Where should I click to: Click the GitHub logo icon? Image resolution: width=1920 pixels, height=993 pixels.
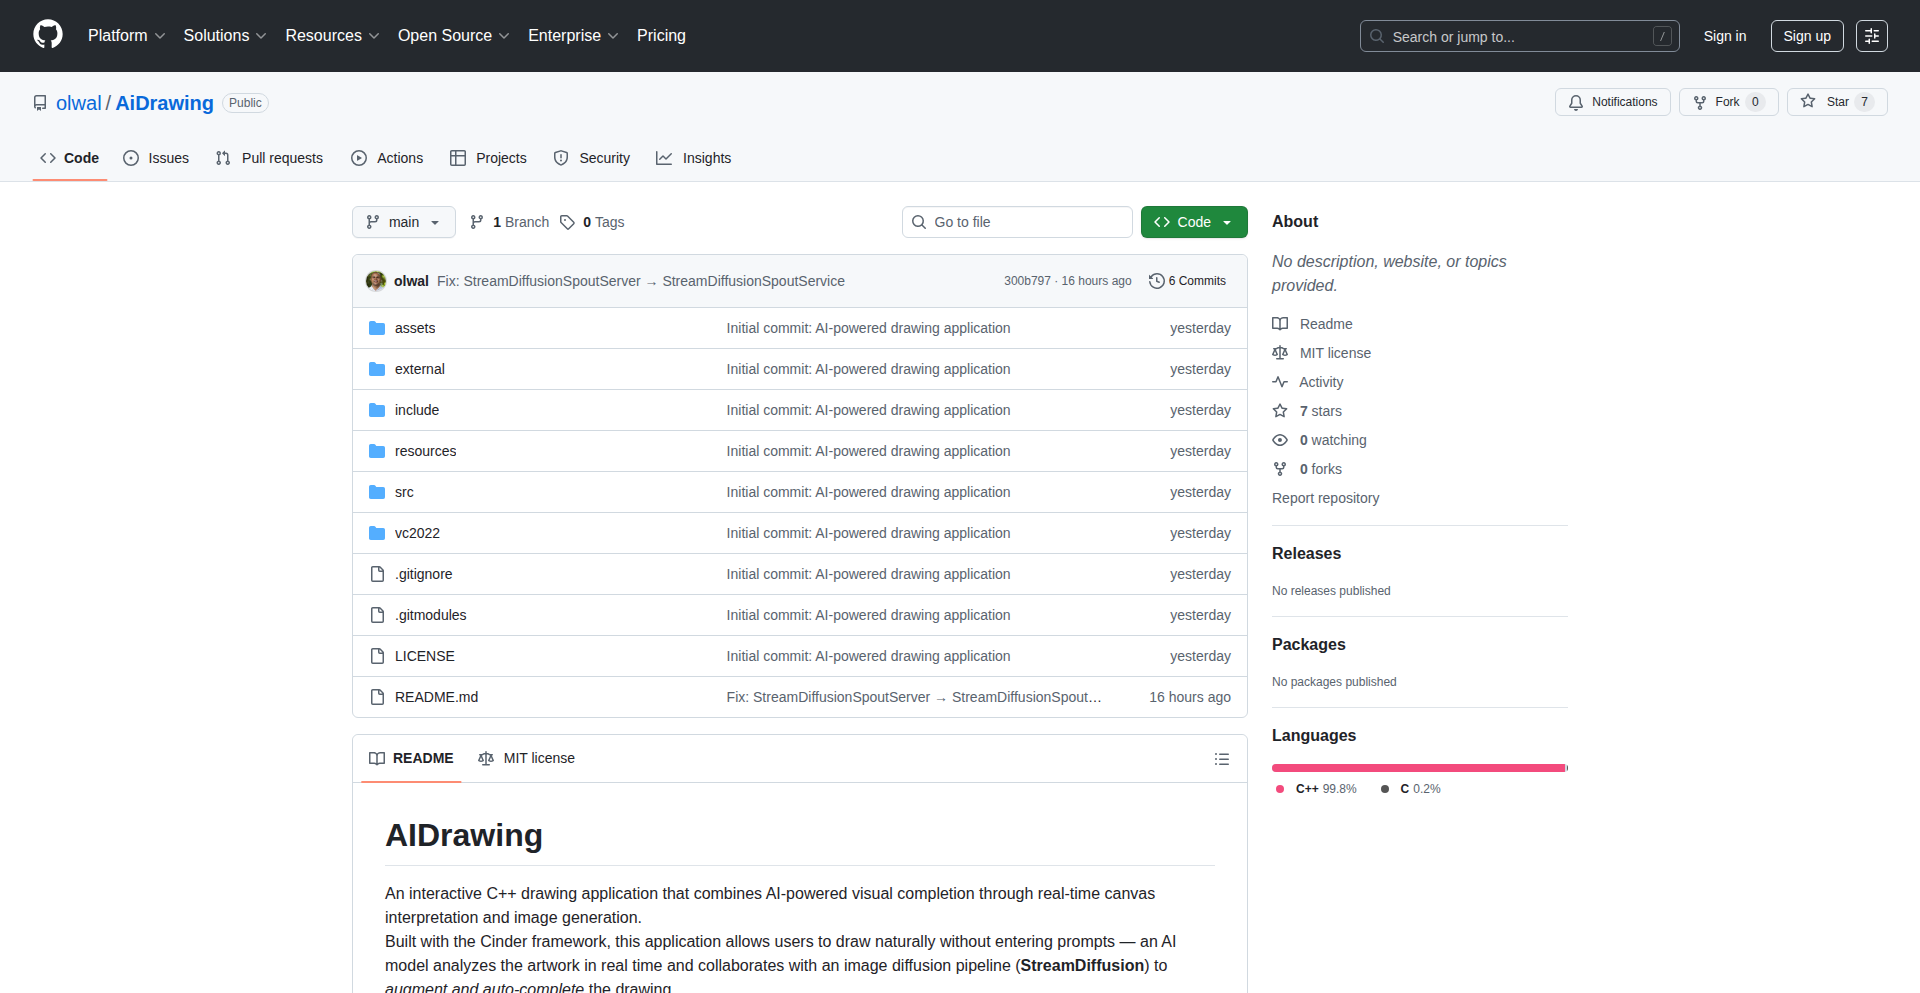point(48,35)
